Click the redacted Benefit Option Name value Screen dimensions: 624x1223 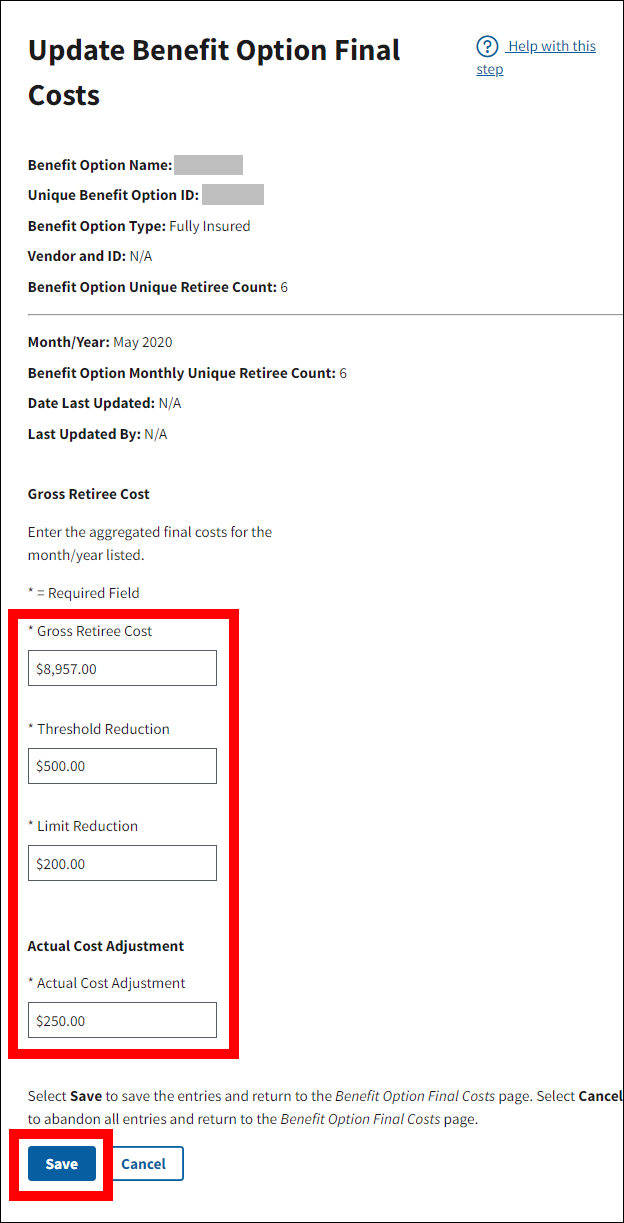[x=208, y=165]
